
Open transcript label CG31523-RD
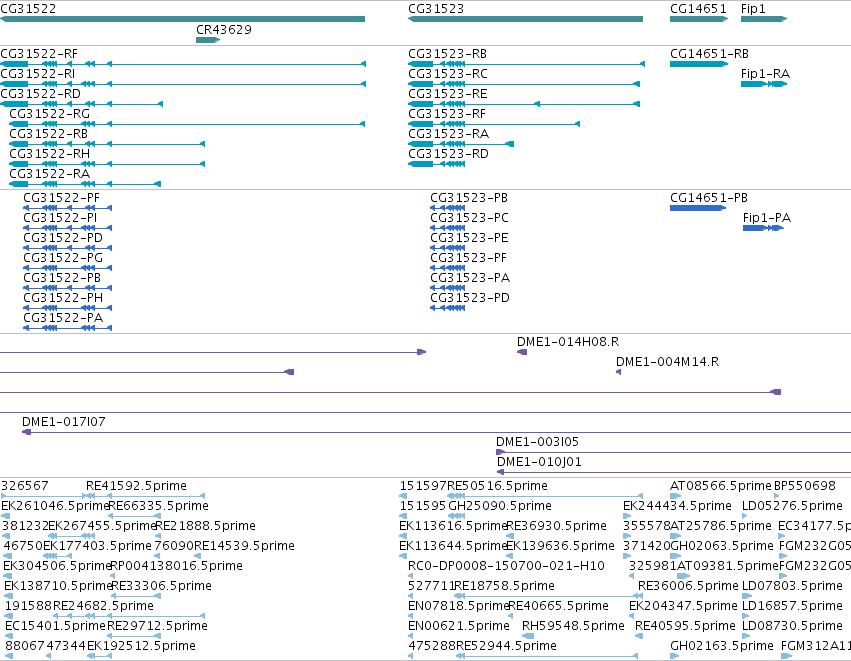click(448, 154)
